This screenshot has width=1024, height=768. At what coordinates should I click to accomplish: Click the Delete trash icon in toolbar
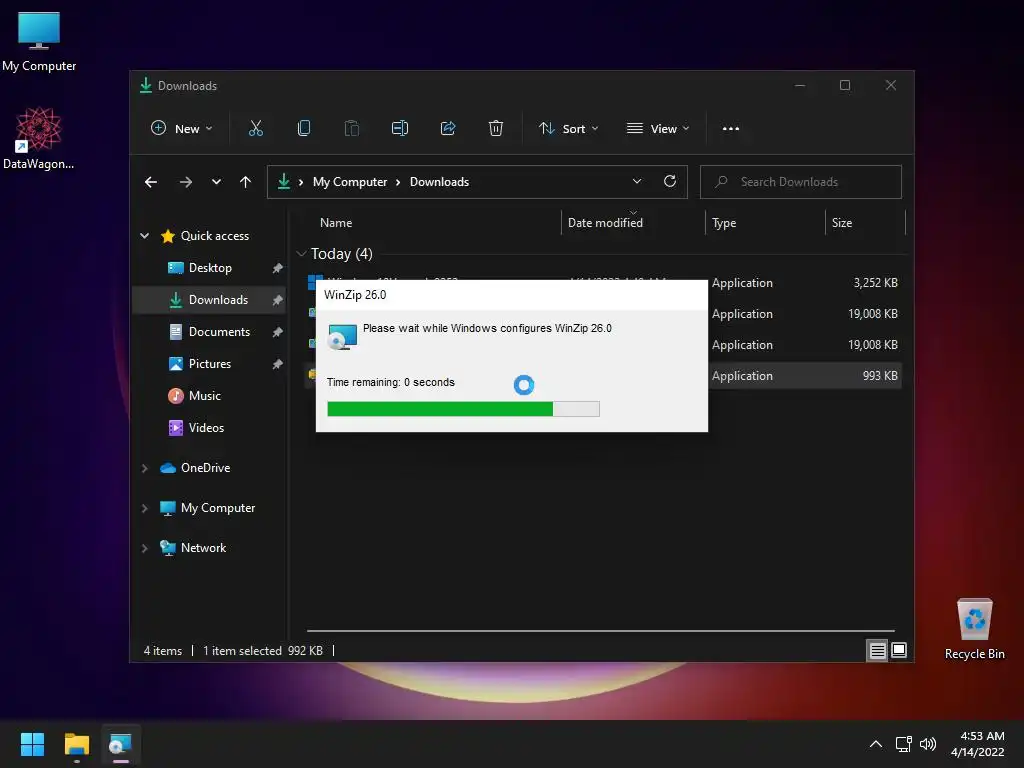[496, 128]
